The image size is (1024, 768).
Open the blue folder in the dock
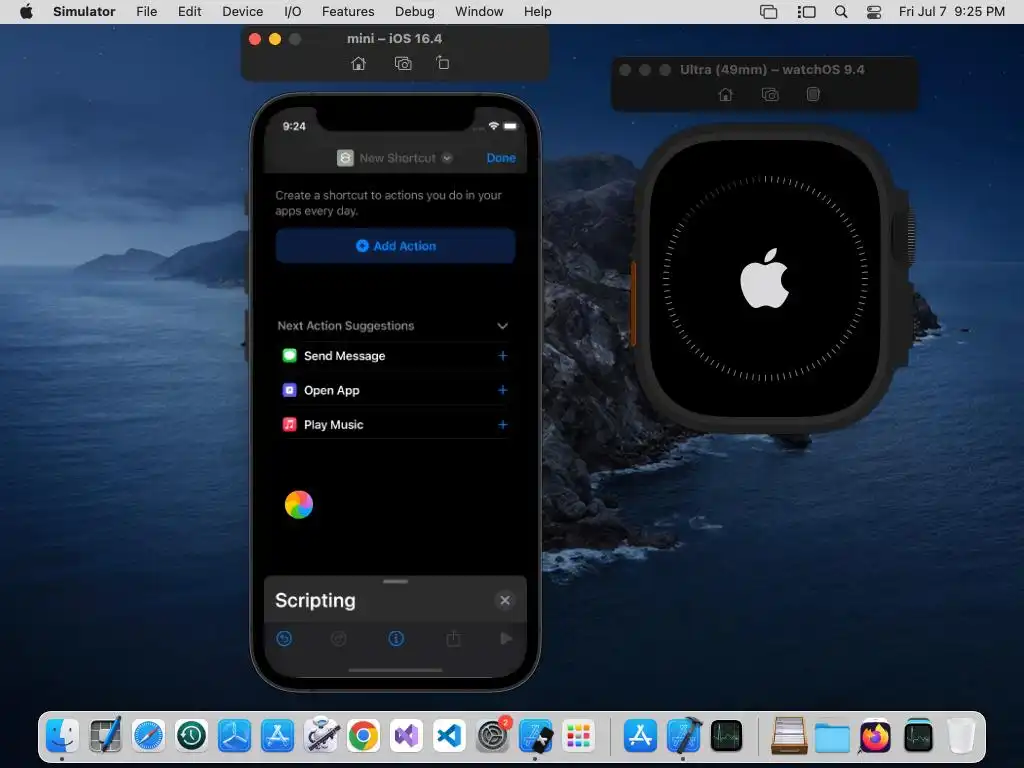tap(832, 737)
